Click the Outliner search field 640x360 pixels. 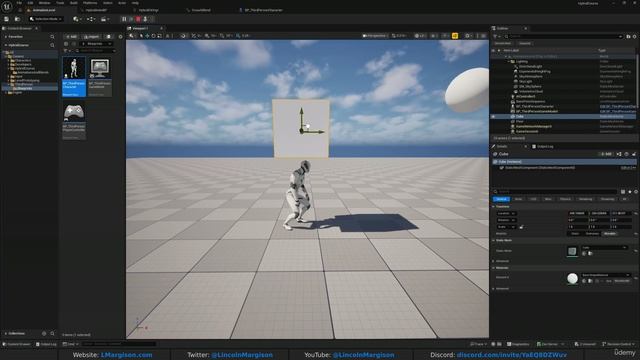pyautogui.click(x=564, y=36)
